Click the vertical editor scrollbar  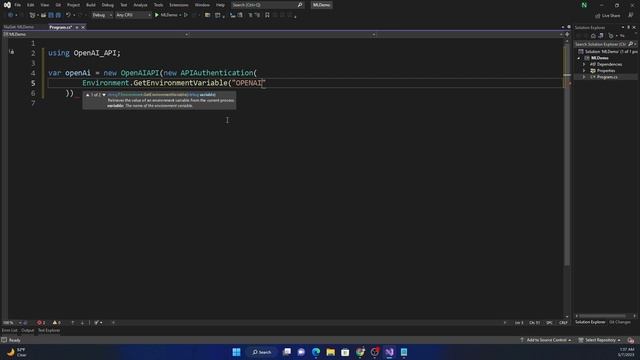[567, 155]
